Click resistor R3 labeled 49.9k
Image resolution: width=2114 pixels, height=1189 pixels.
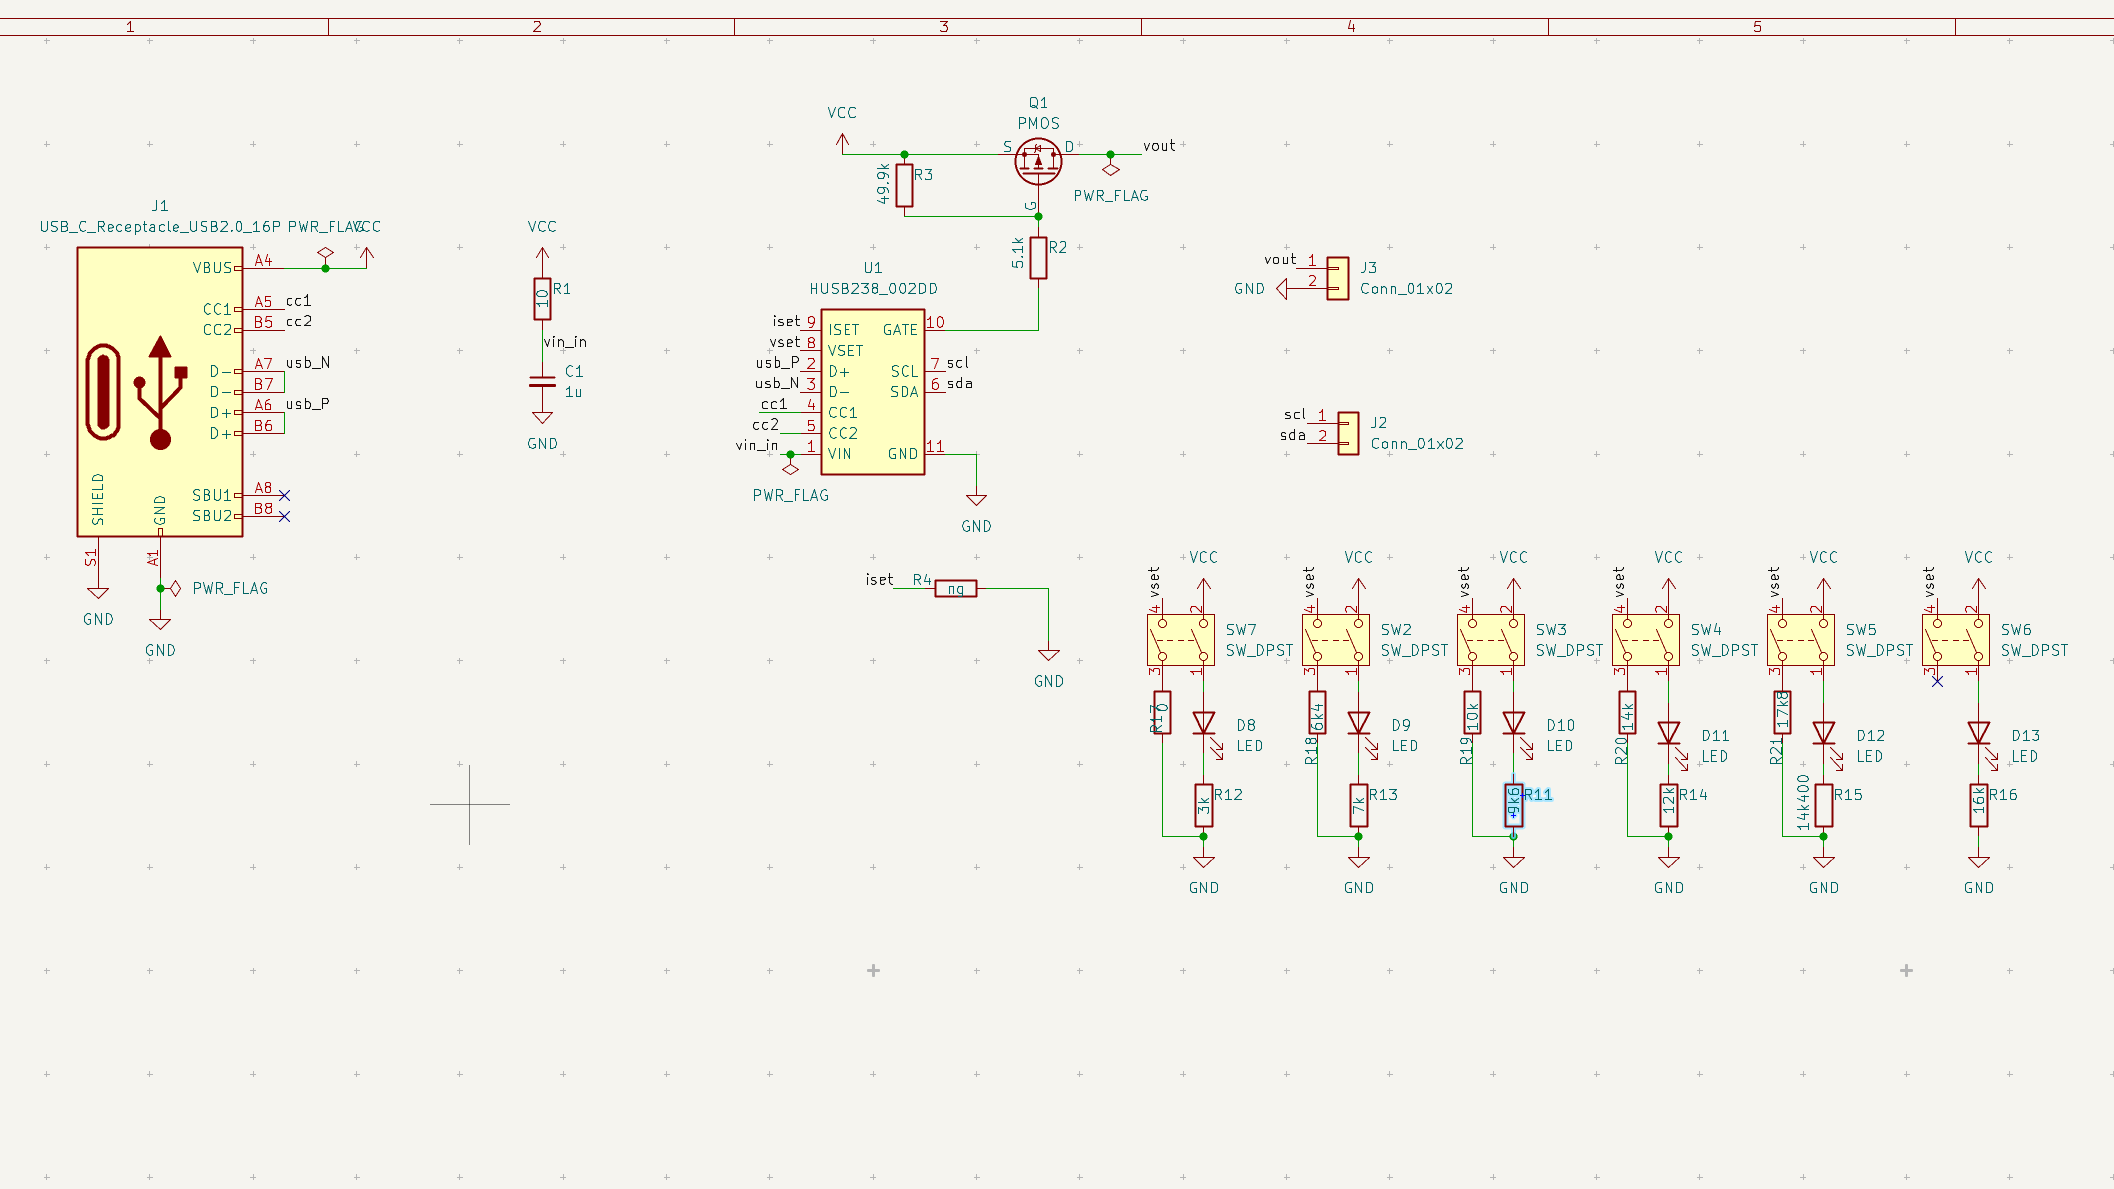904,186
